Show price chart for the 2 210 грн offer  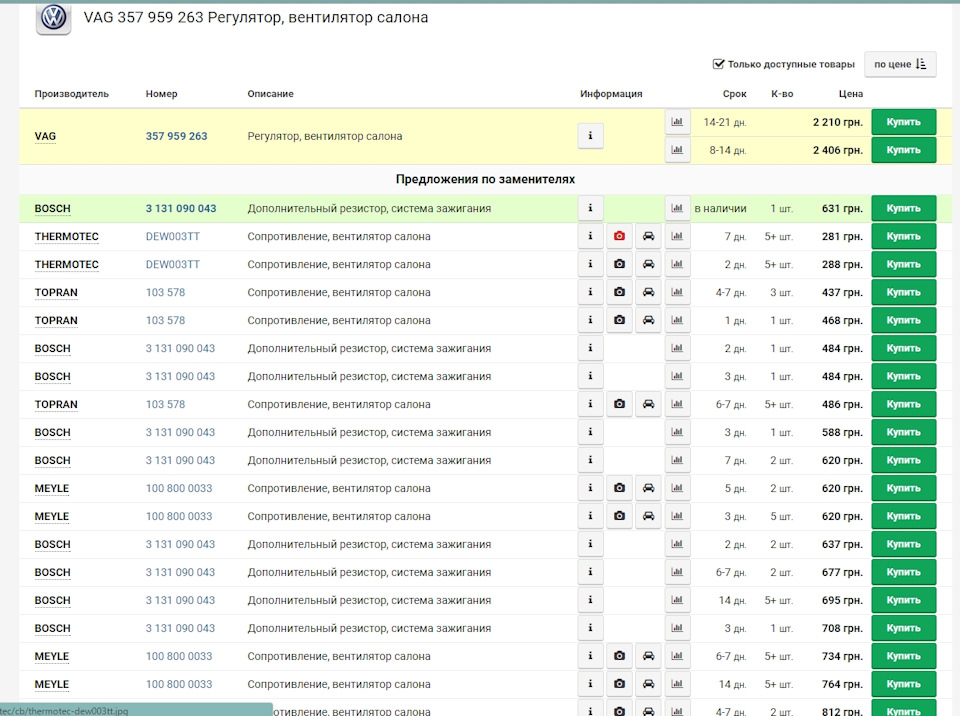pyautogui.click(x=677, y=122)
